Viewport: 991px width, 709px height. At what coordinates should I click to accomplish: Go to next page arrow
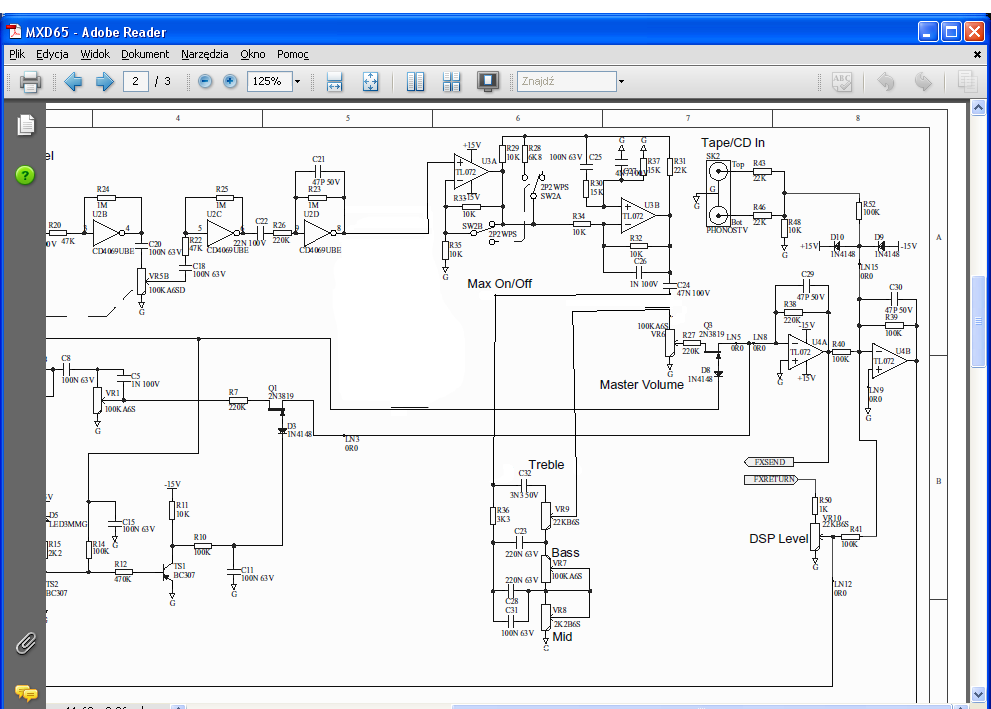(x=104, y=82)
